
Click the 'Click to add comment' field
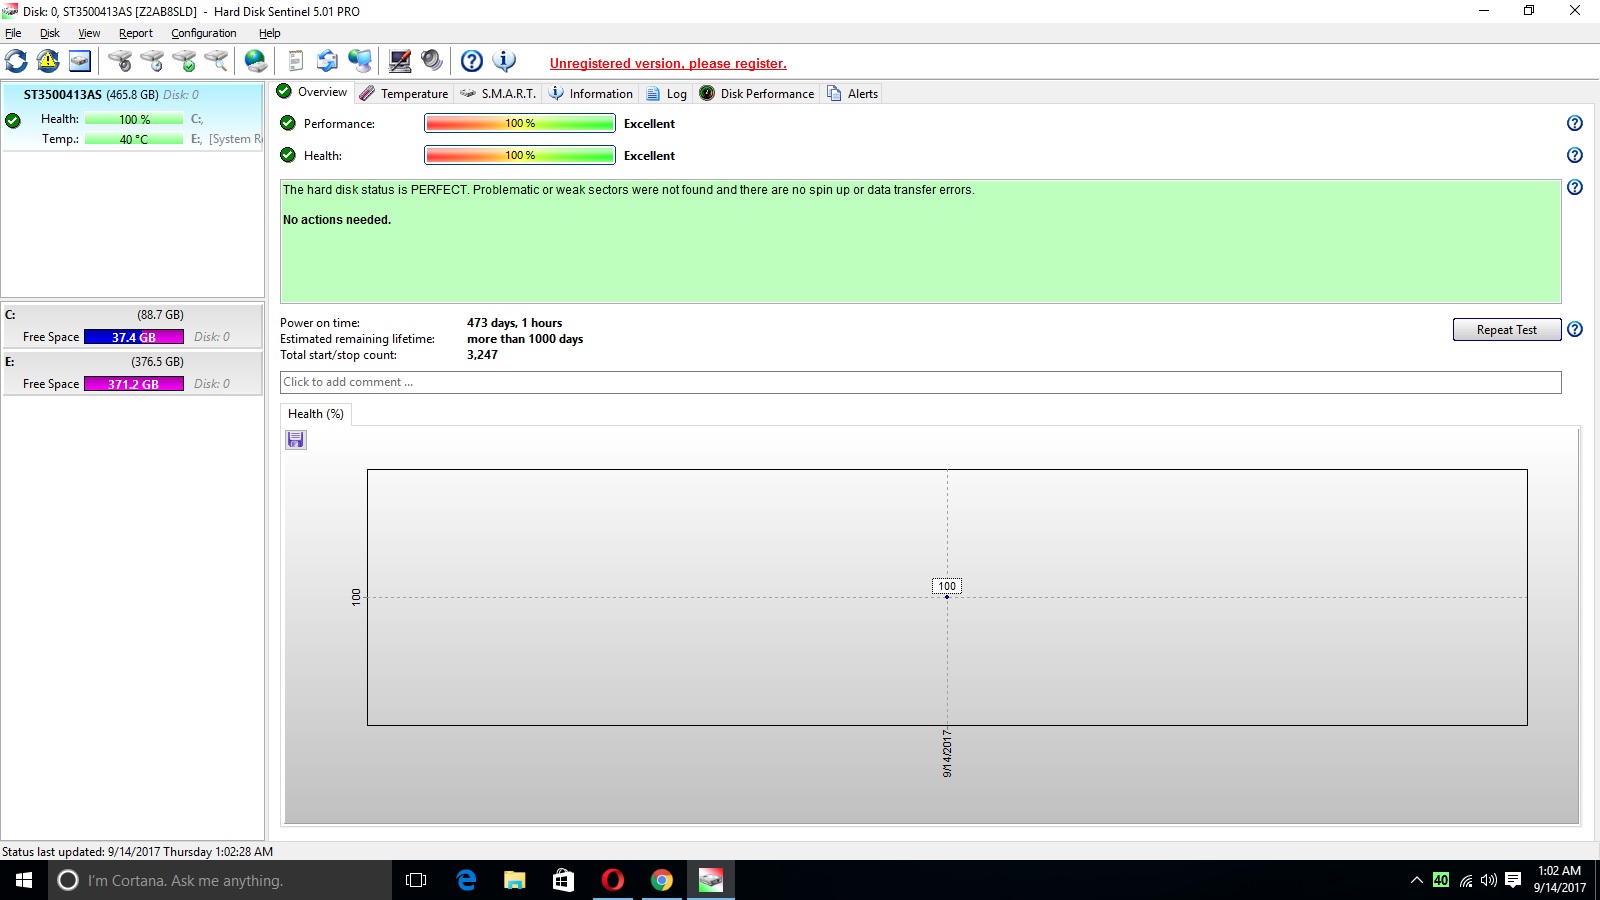click(x=920, y=382)
